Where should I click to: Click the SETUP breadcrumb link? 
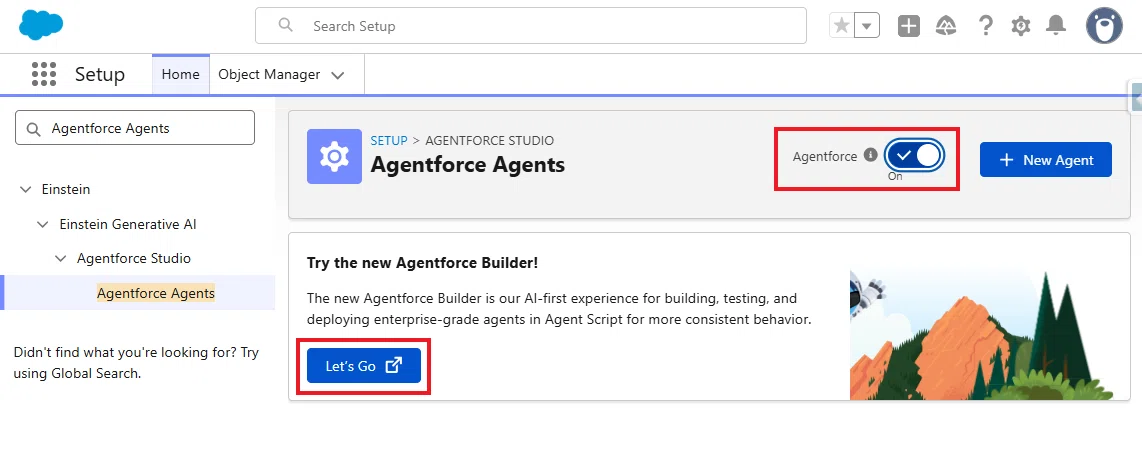[389, 140]
